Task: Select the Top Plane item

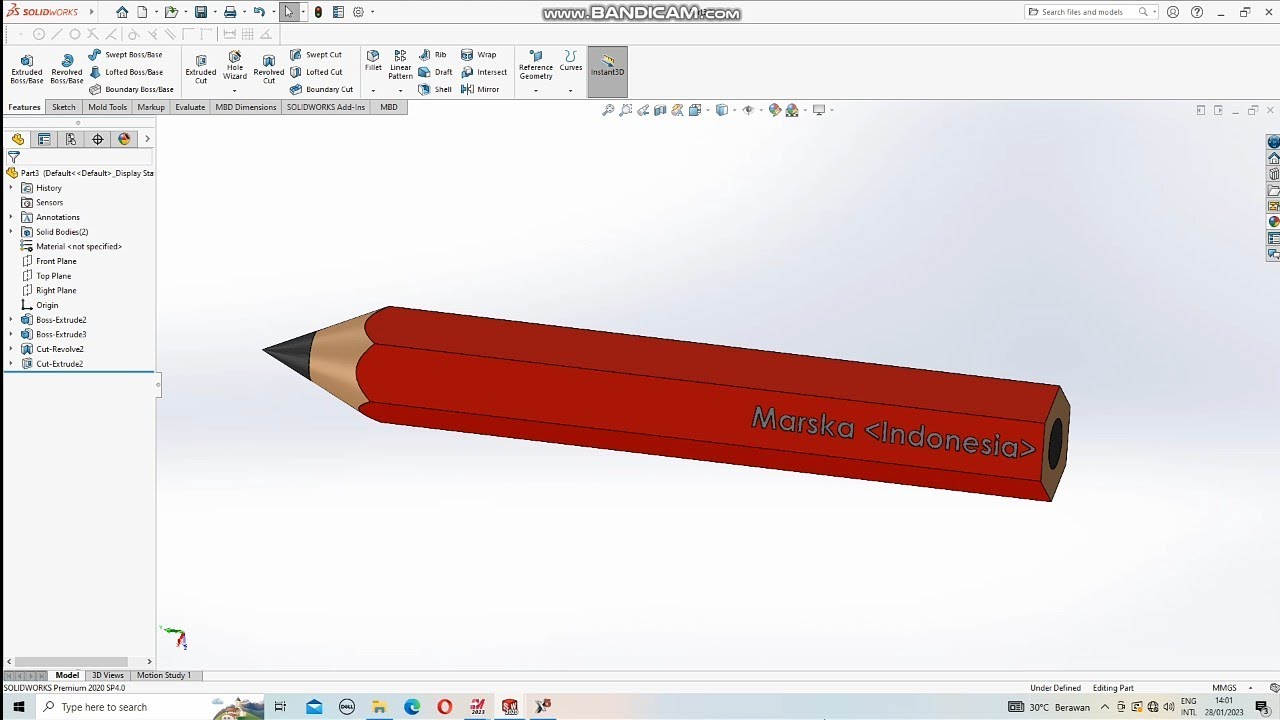Action: pyautogui.click(x=54, y=276)
